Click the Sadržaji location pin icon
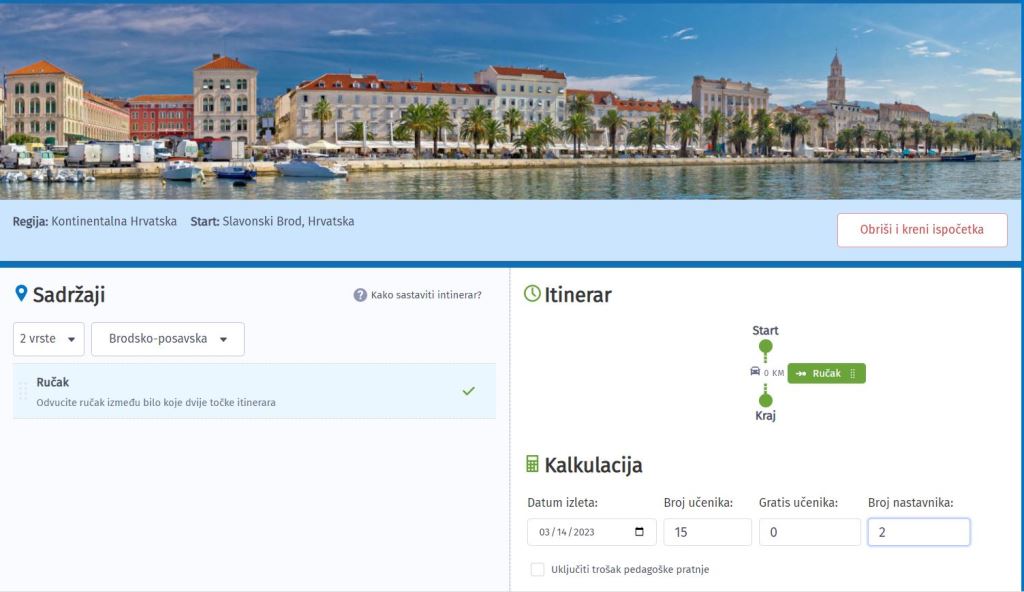 (21, 293)
